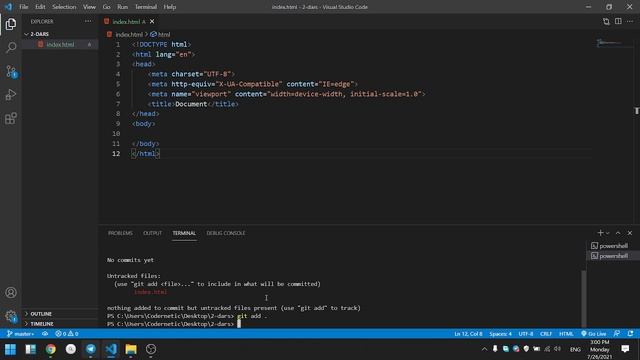Expand the Outline section
640x360 pixels.
point(60,313)
